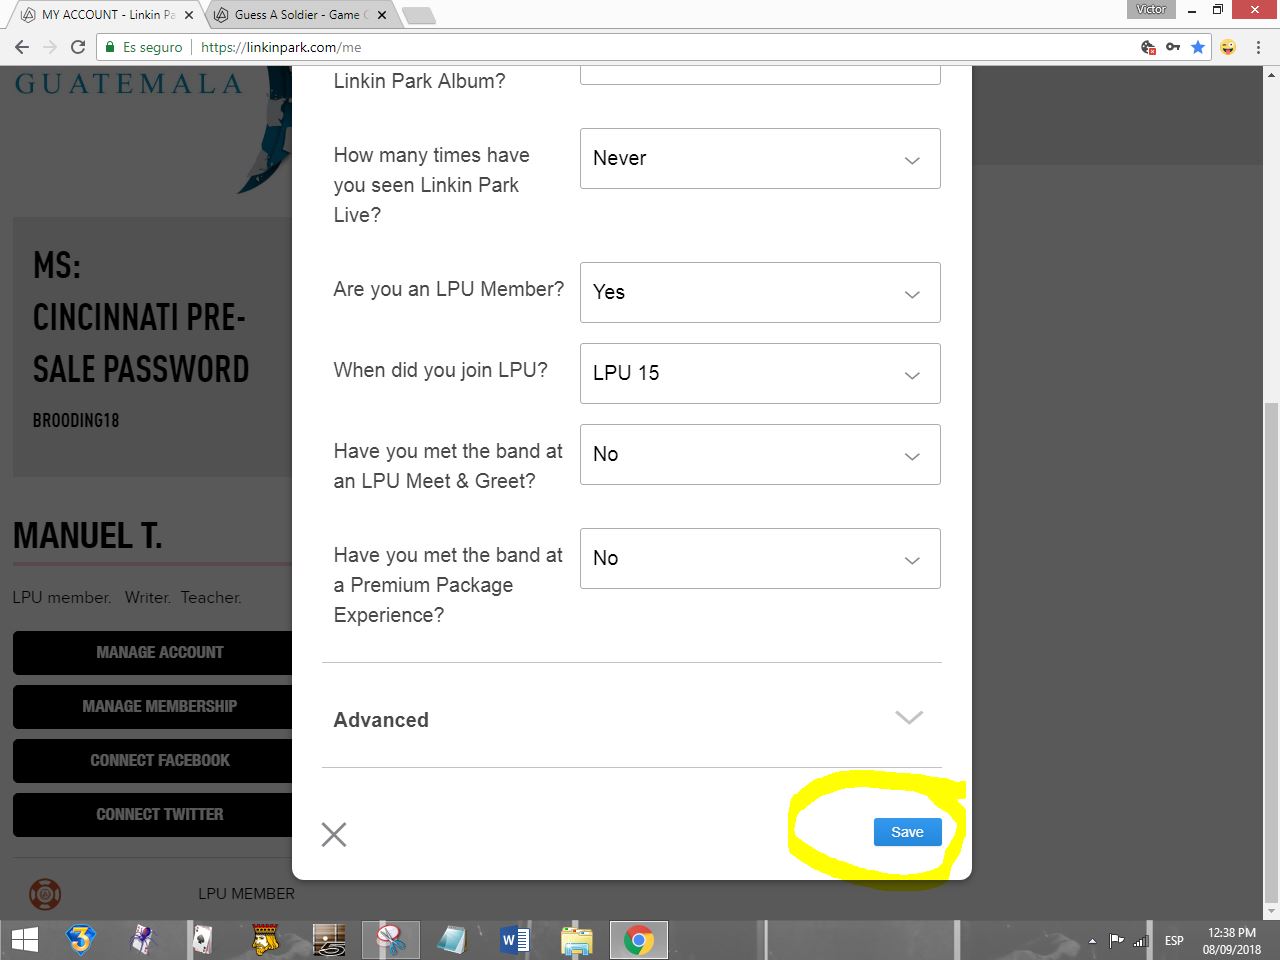This screenshot has width=1280, height=960.
Task: Close the MY ACCOUNT tab
Action: pyautogui.click(x=189, y=15)
